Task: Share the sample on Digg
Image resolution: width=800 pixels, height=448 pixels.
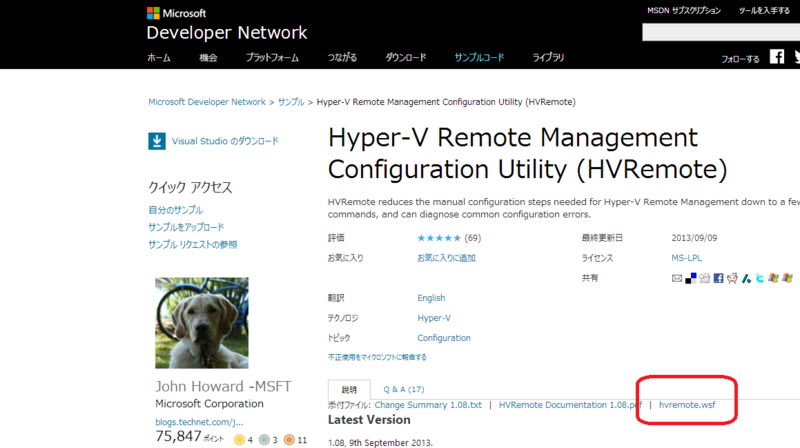Action: pos(705,278)
